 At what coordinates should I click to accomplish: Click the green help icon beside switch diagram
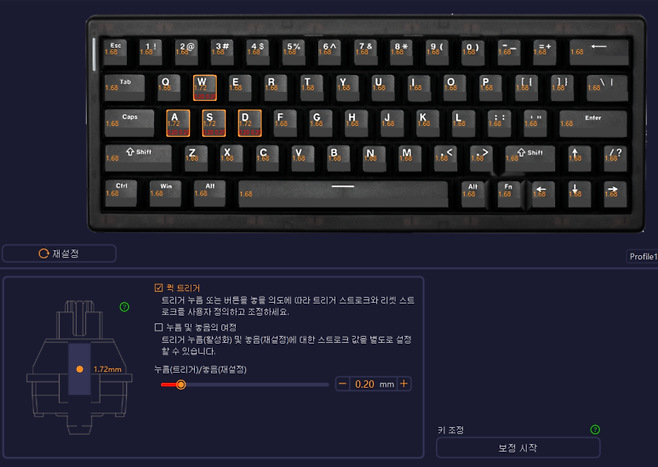124,307
